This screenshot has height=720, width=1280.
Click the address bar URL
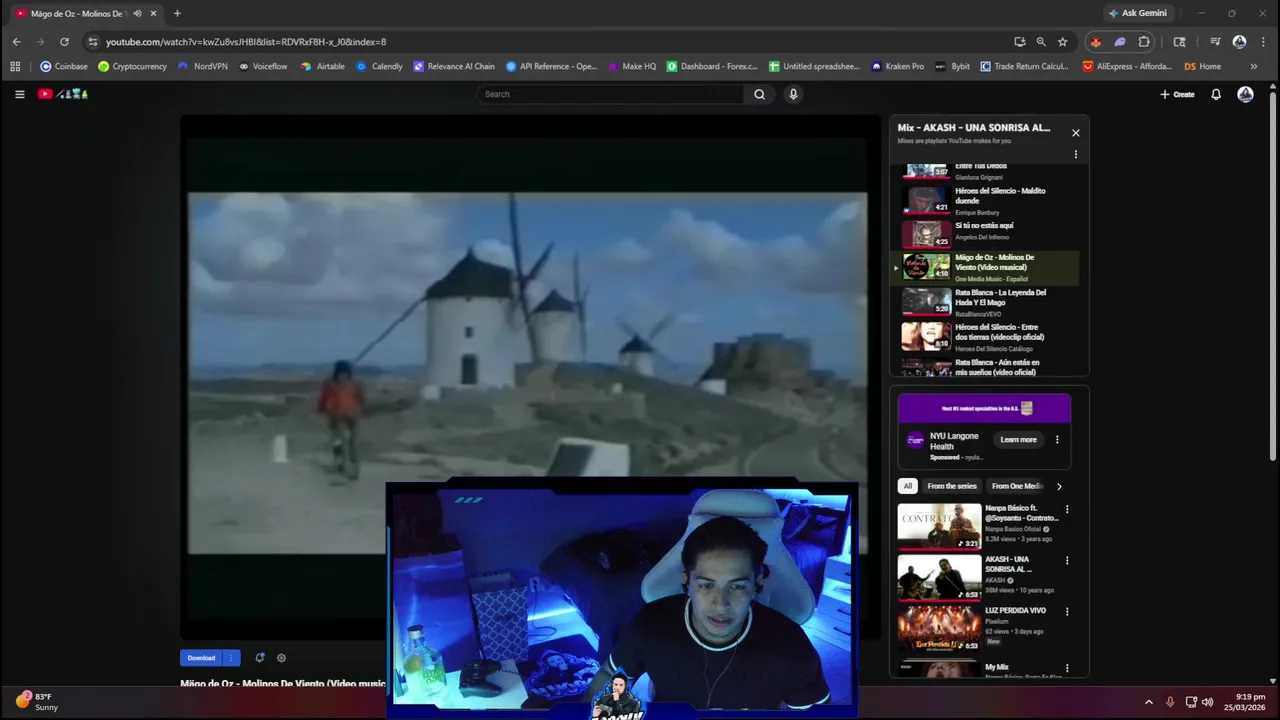(246, 42)
